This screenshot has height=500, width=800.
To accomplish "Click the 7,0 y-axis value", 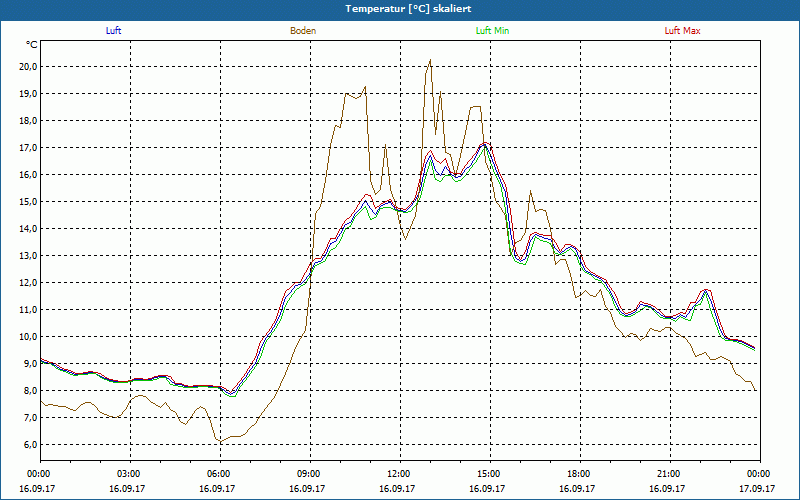I will click(x=30, y=418).
